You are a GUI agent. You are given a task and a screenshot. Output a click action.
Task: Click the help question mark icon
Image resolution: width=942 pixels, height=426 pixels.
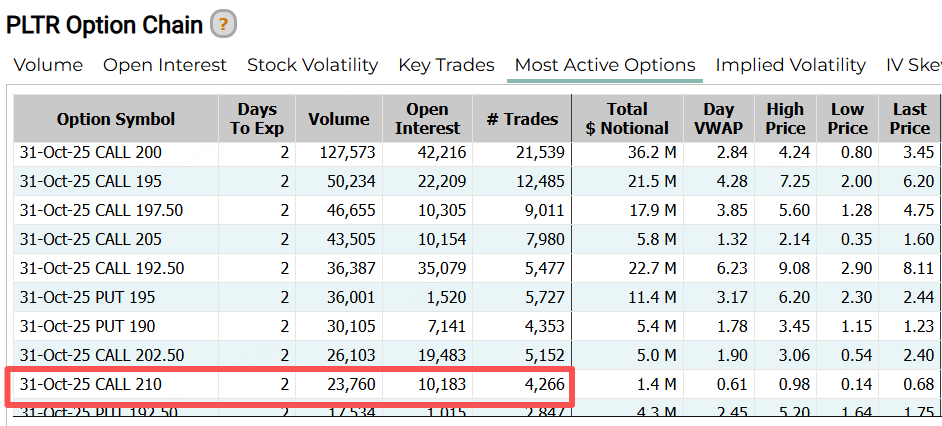[x=224, y=24]
